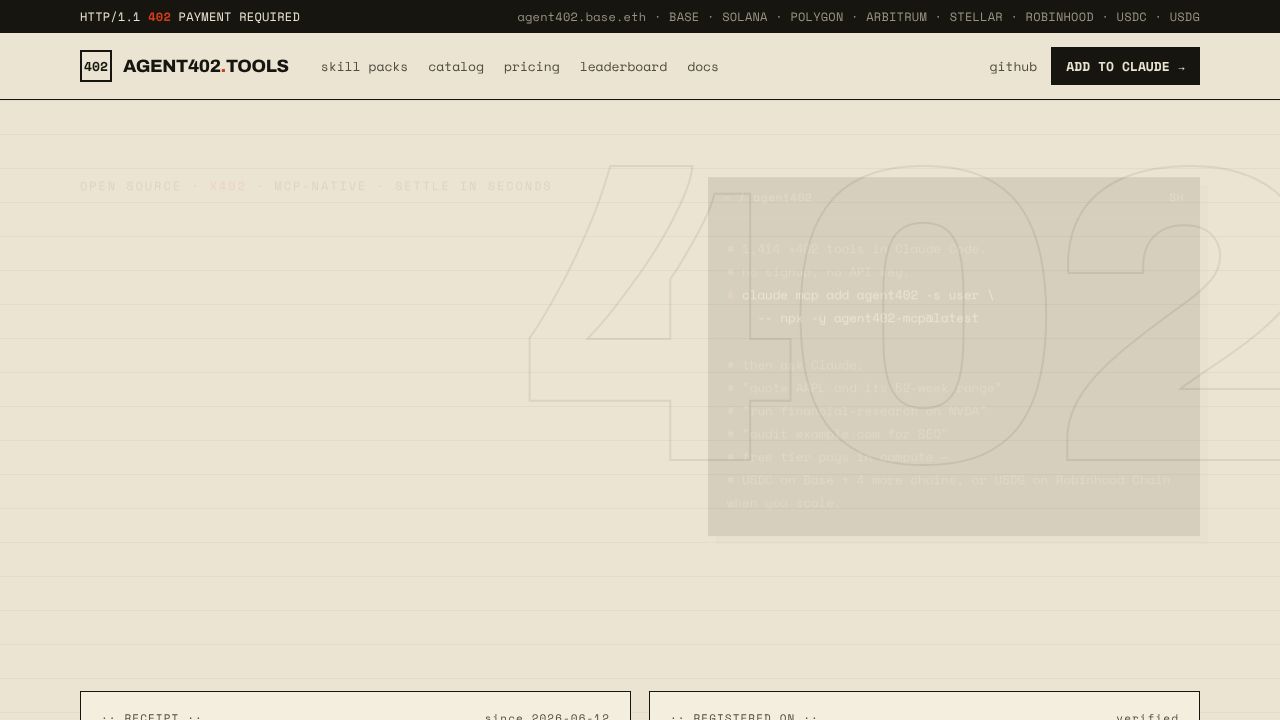
Task: Click HTTP/1.1 402 PAYMENT REQUIRED banner text
Action: 190,17
